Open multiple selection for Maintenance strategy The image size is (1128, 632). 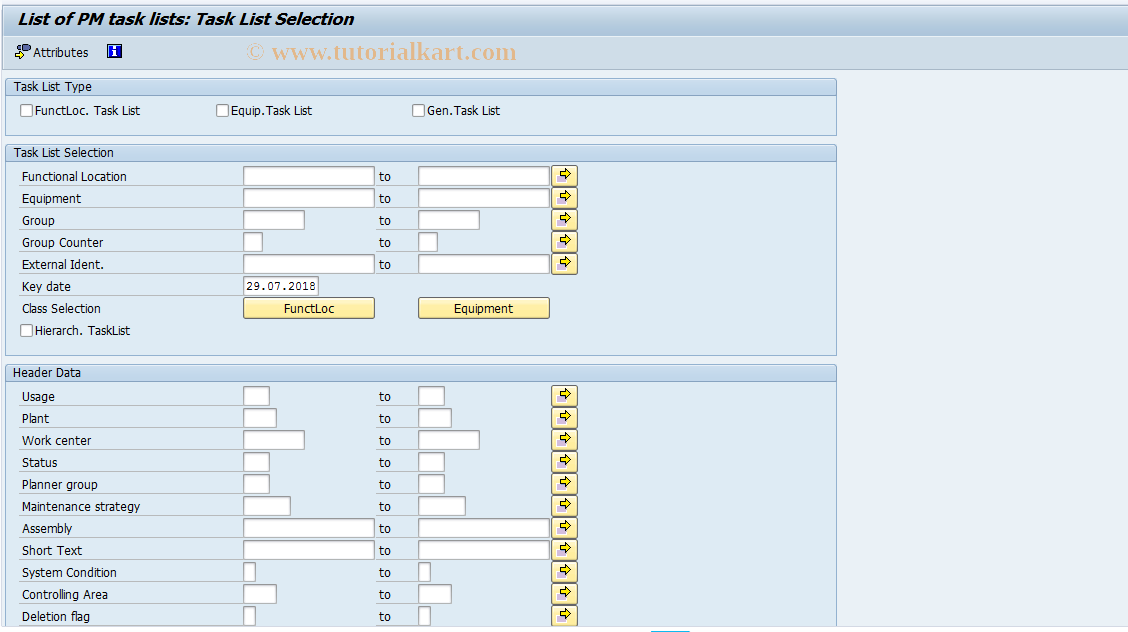pos(565,505)
